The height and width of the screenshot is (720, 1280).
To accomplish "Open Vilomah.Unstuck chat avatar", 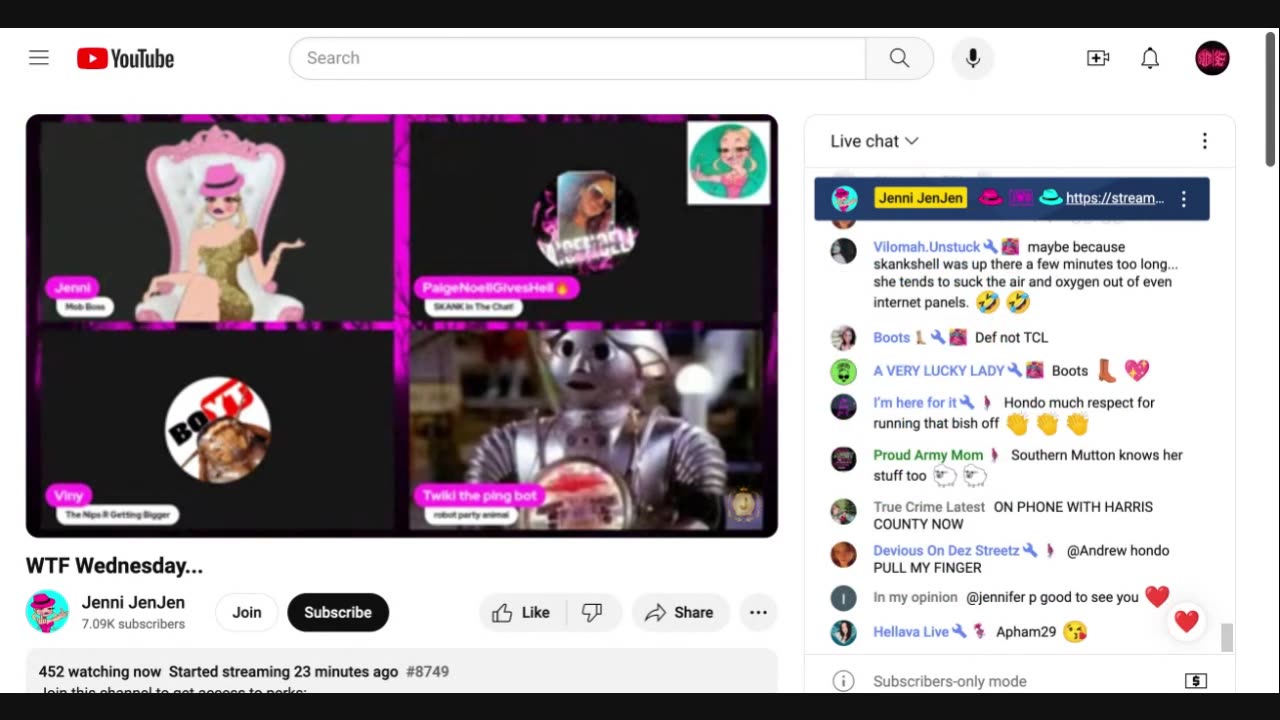I will point(844,250).
